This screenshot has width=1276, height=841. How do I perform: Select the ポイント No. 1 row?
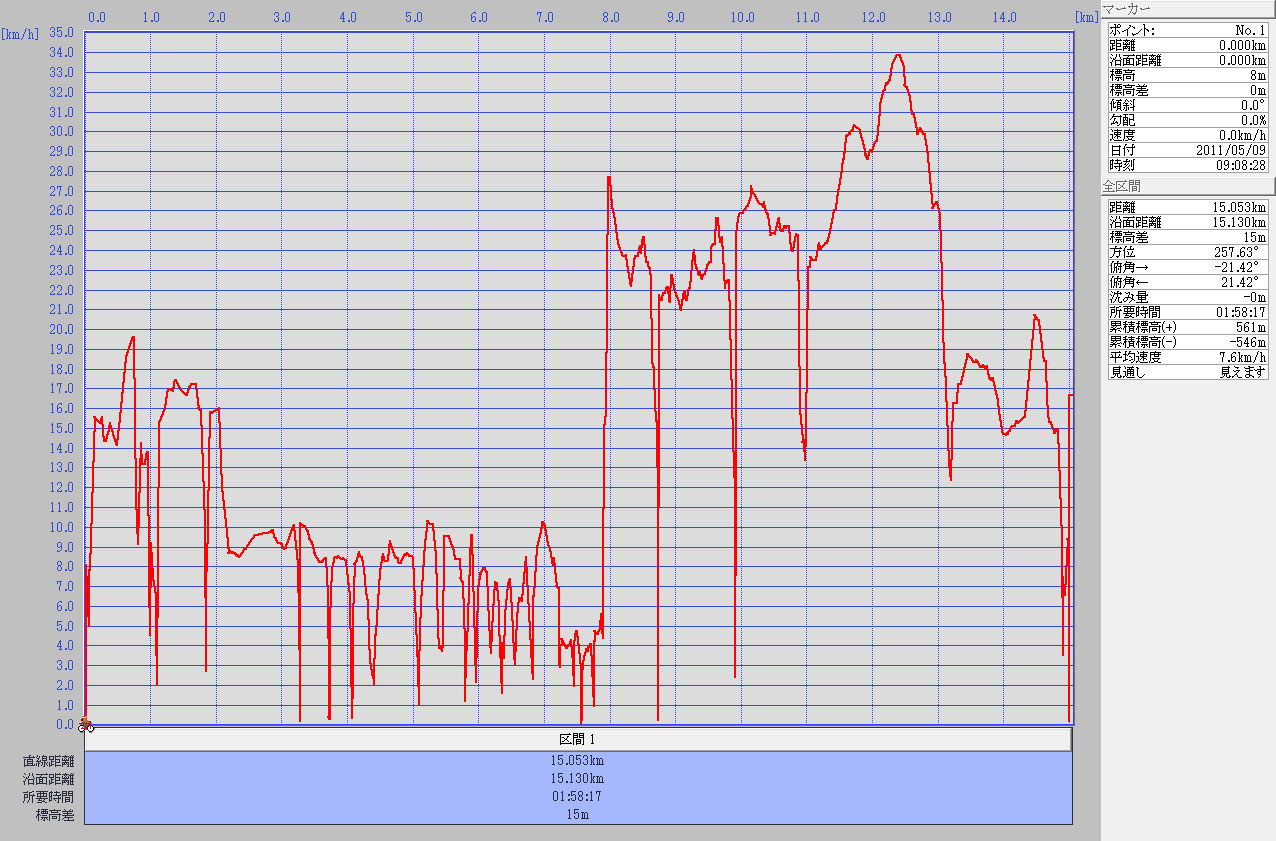click(1187, 30)
